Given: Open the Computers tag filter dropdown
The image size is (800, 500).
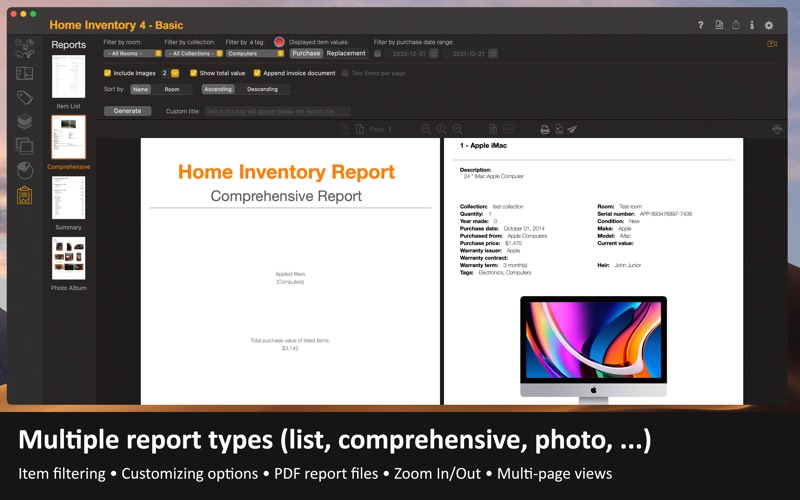Looking at the screenshot, I should [255, 53].
